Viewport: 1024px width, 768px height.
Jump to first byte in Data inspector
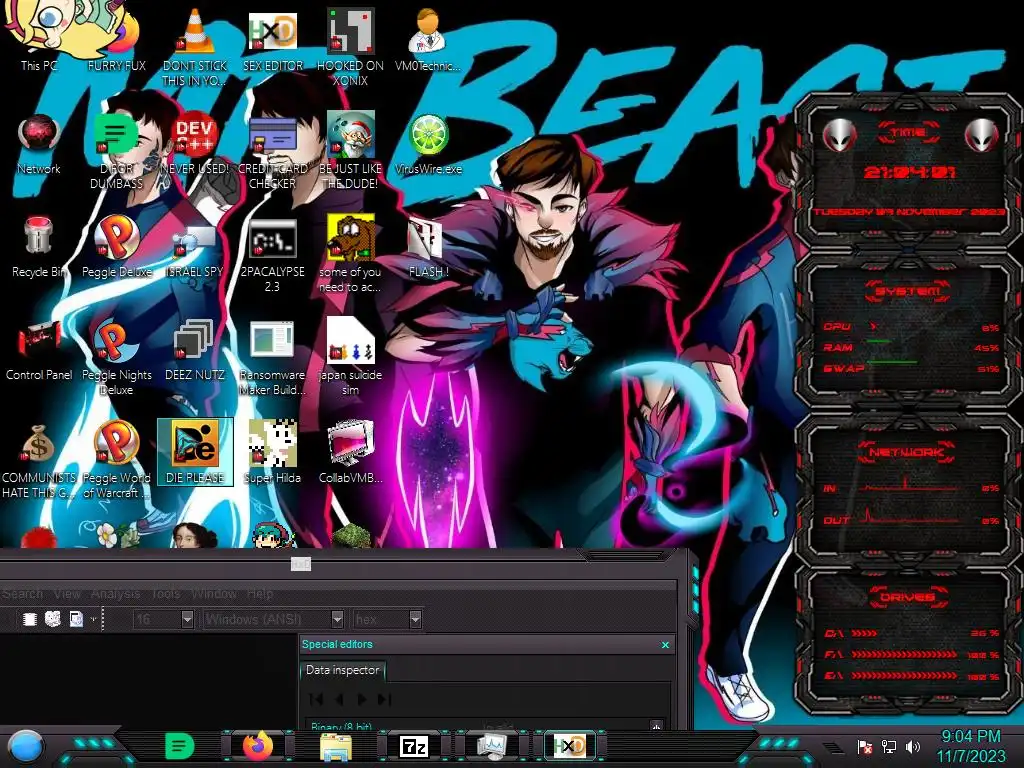[316, 699]
